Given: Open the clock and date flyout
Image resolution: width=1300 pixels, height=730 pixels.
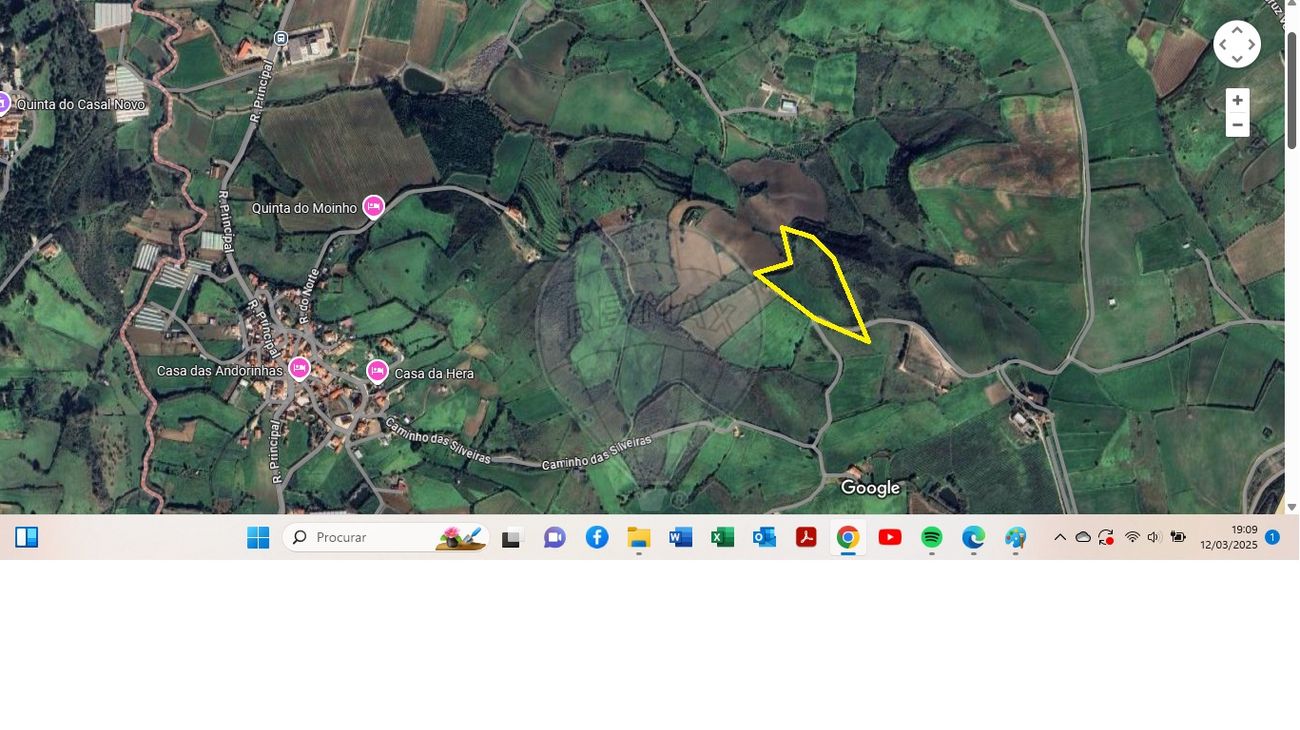Looking at the screenshot, I should pos(1229,538).
